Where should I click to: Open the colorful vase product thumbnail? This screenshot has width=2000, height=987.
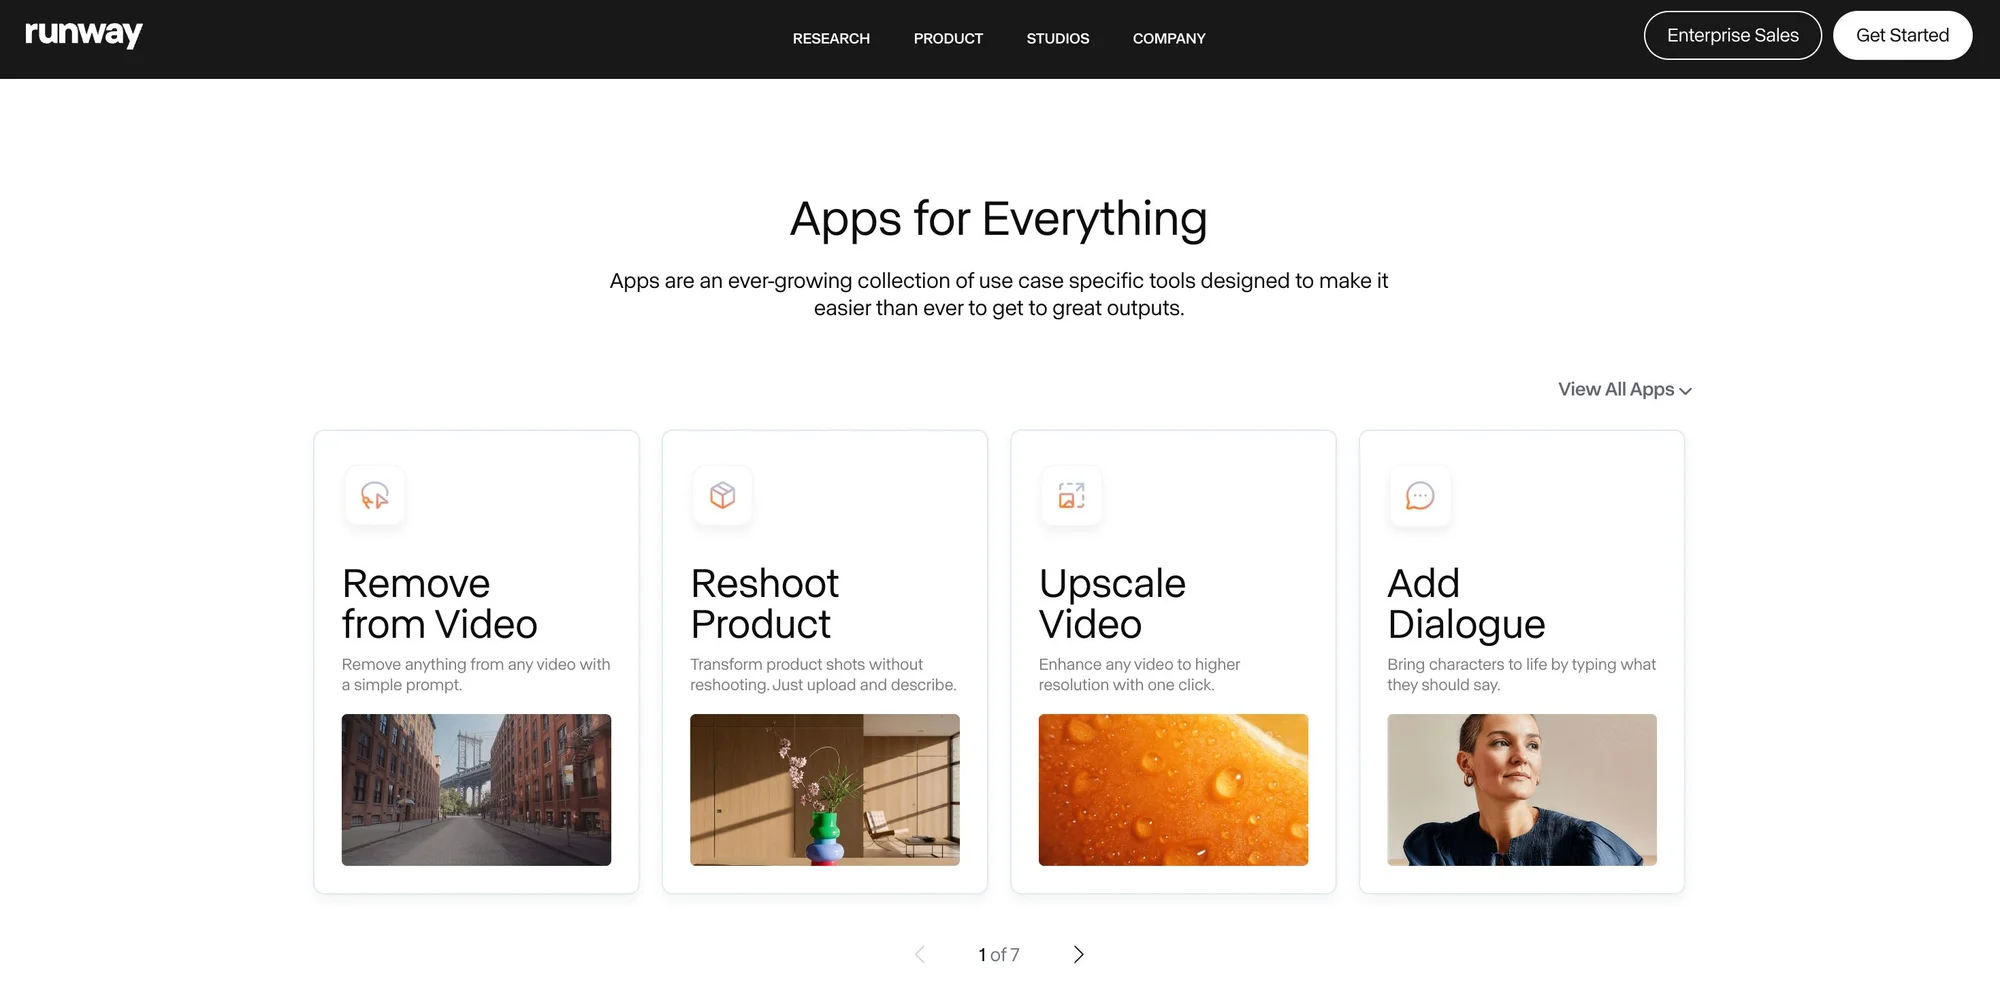click(824, 789)
